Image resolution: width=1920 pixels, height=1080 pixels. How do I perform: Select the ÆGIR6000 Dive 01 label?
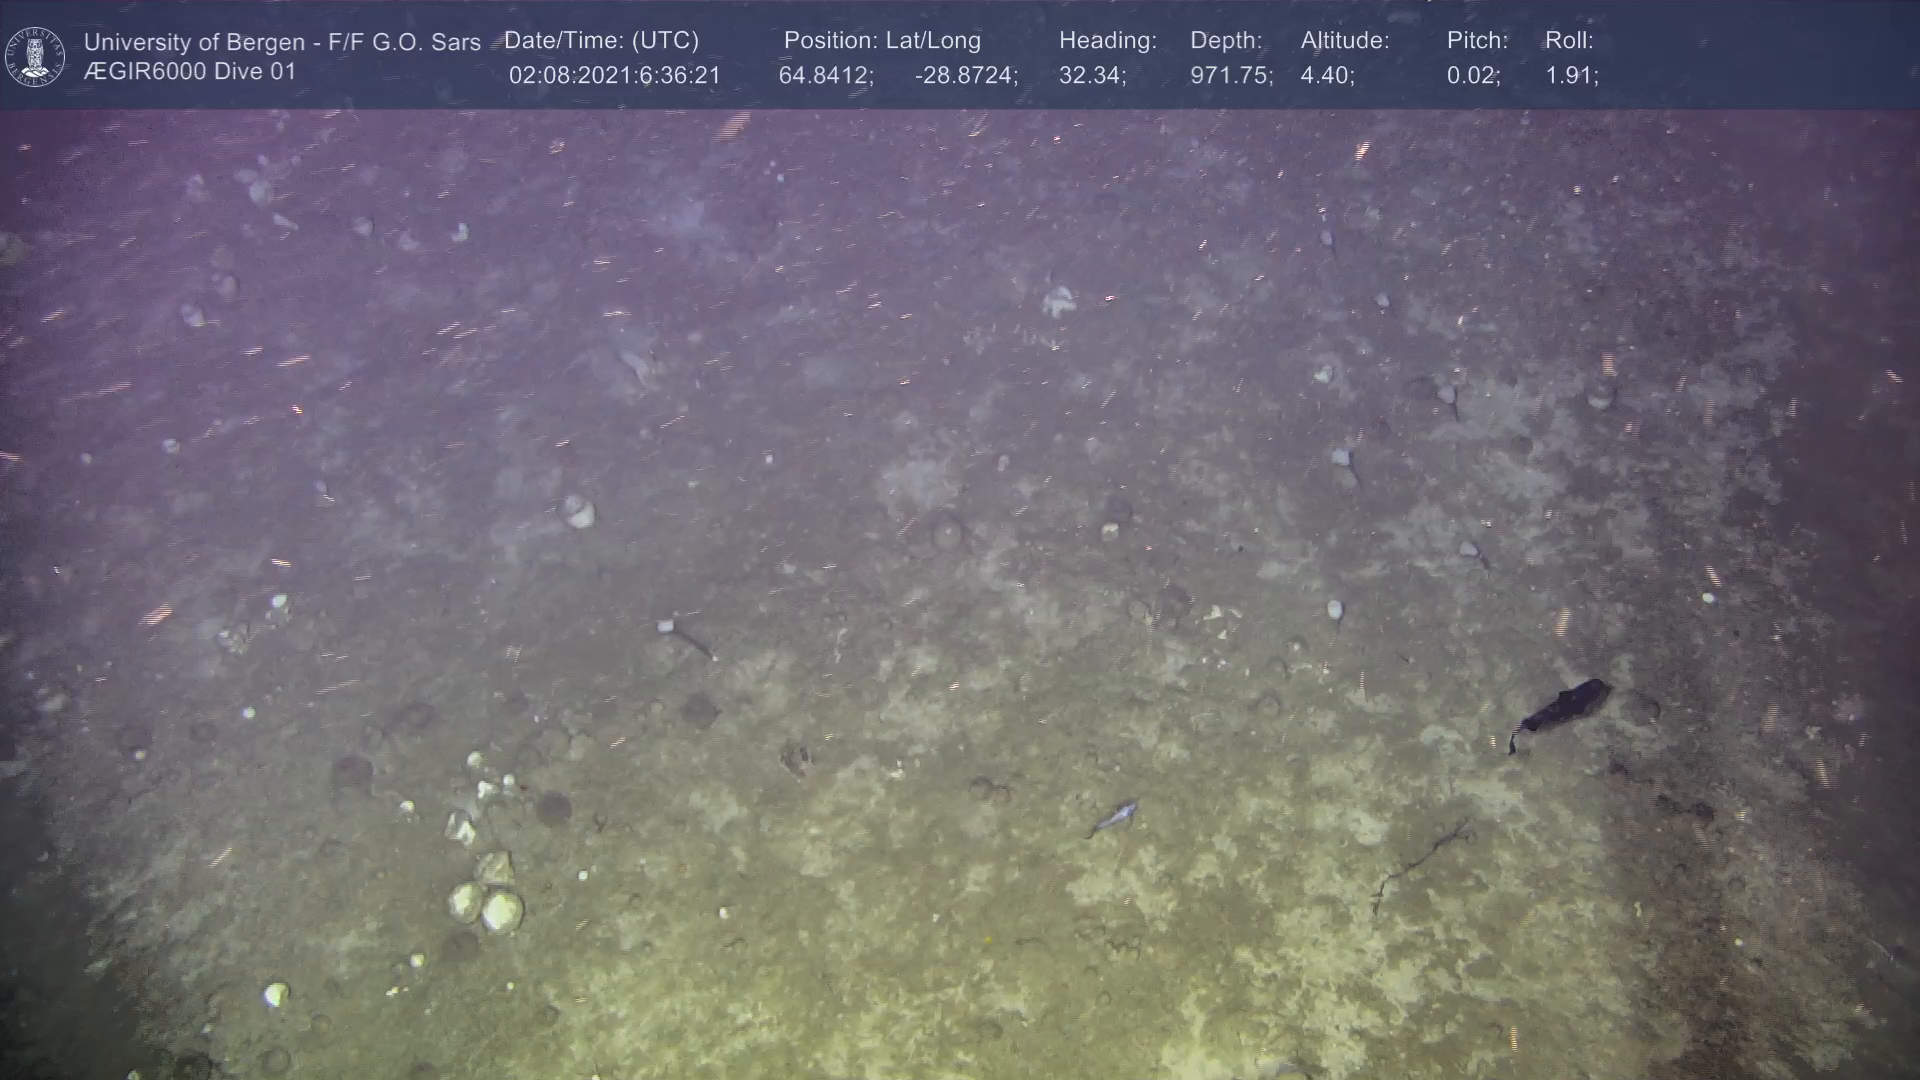coord(190,72)
